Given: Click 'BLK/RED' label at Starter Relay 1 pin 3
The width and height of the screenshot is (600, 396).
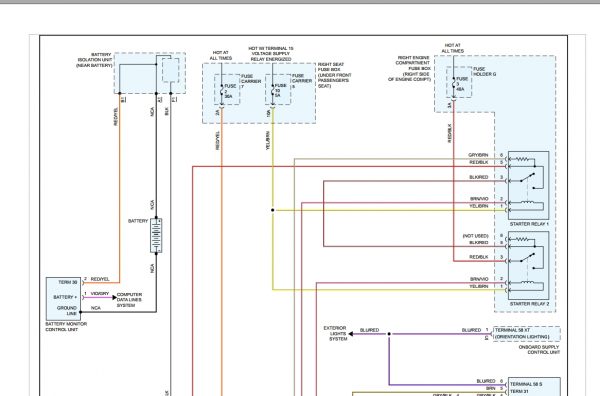Looking at the screenshot, I should click(479, 177).
